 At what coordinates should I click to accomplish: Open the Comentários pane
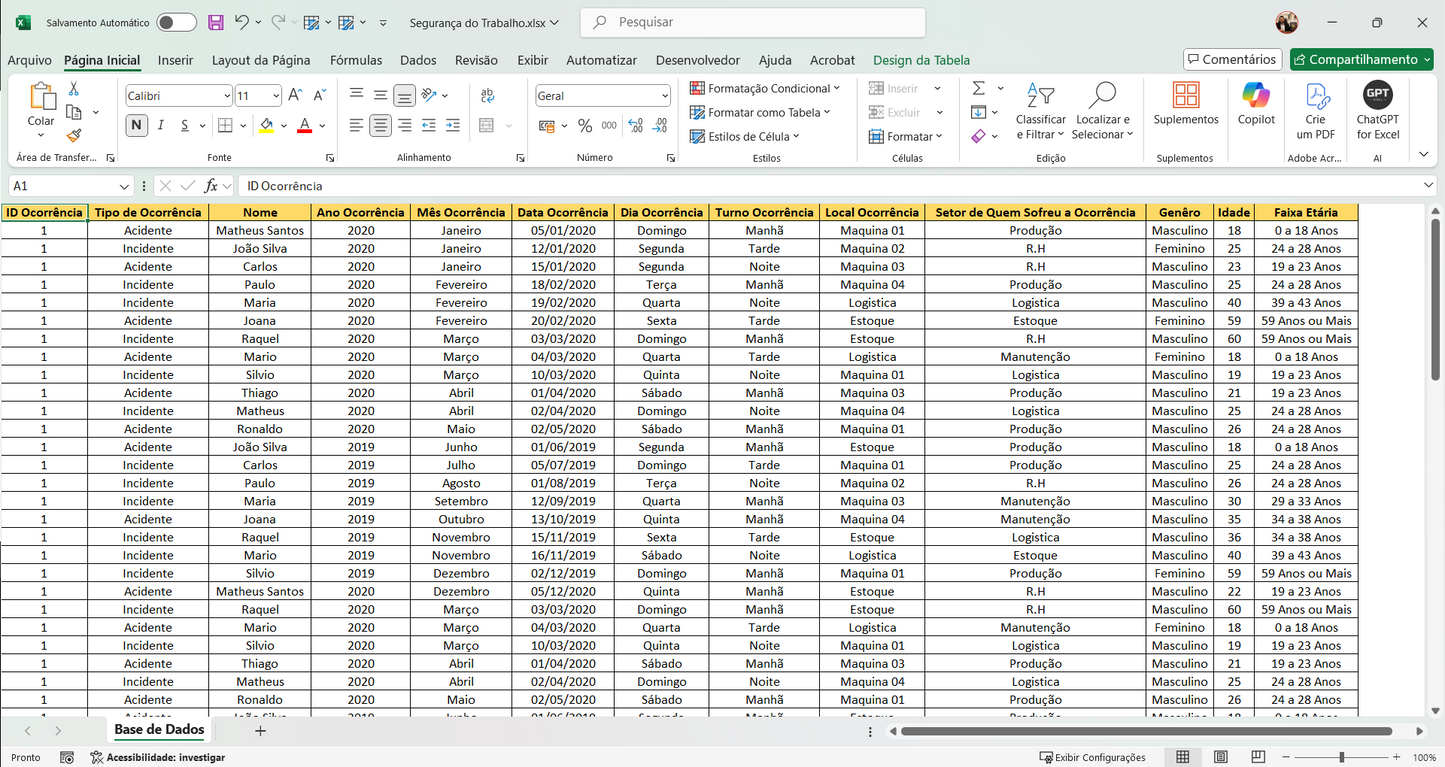tap(1232, 59)
